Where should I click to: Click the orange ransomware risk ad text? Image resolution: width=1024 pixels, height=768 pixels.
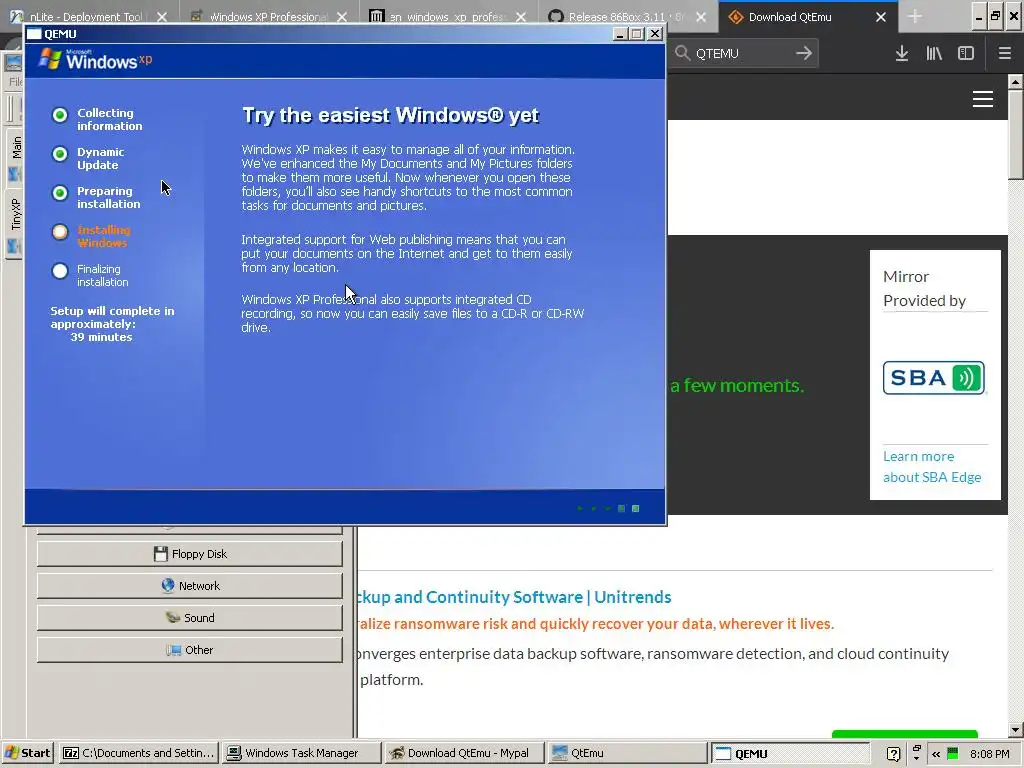pyautogui.click(x=596, y=624)
